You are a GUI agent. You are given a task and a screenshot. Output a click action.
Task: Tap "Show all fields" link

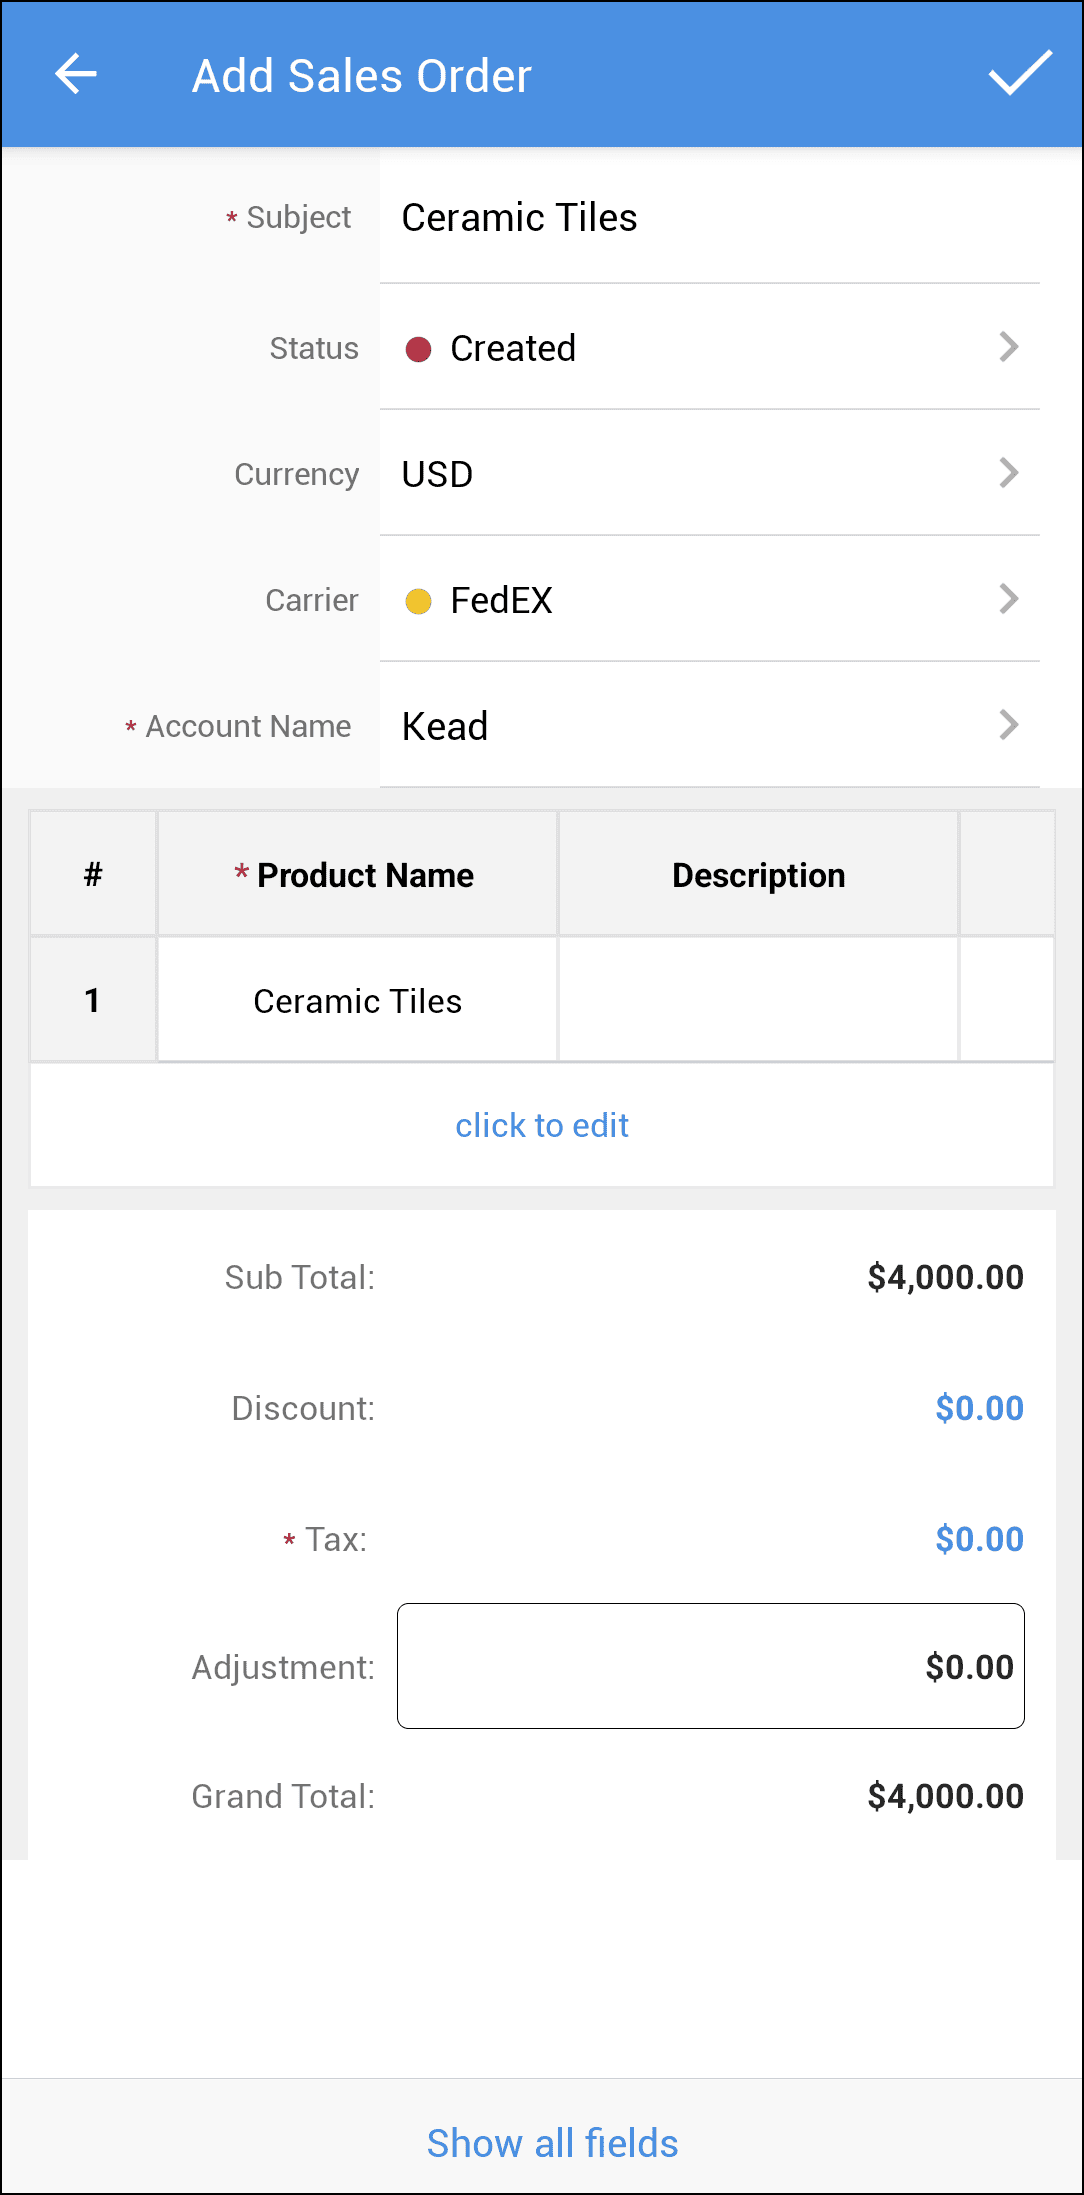(552, 2143)
